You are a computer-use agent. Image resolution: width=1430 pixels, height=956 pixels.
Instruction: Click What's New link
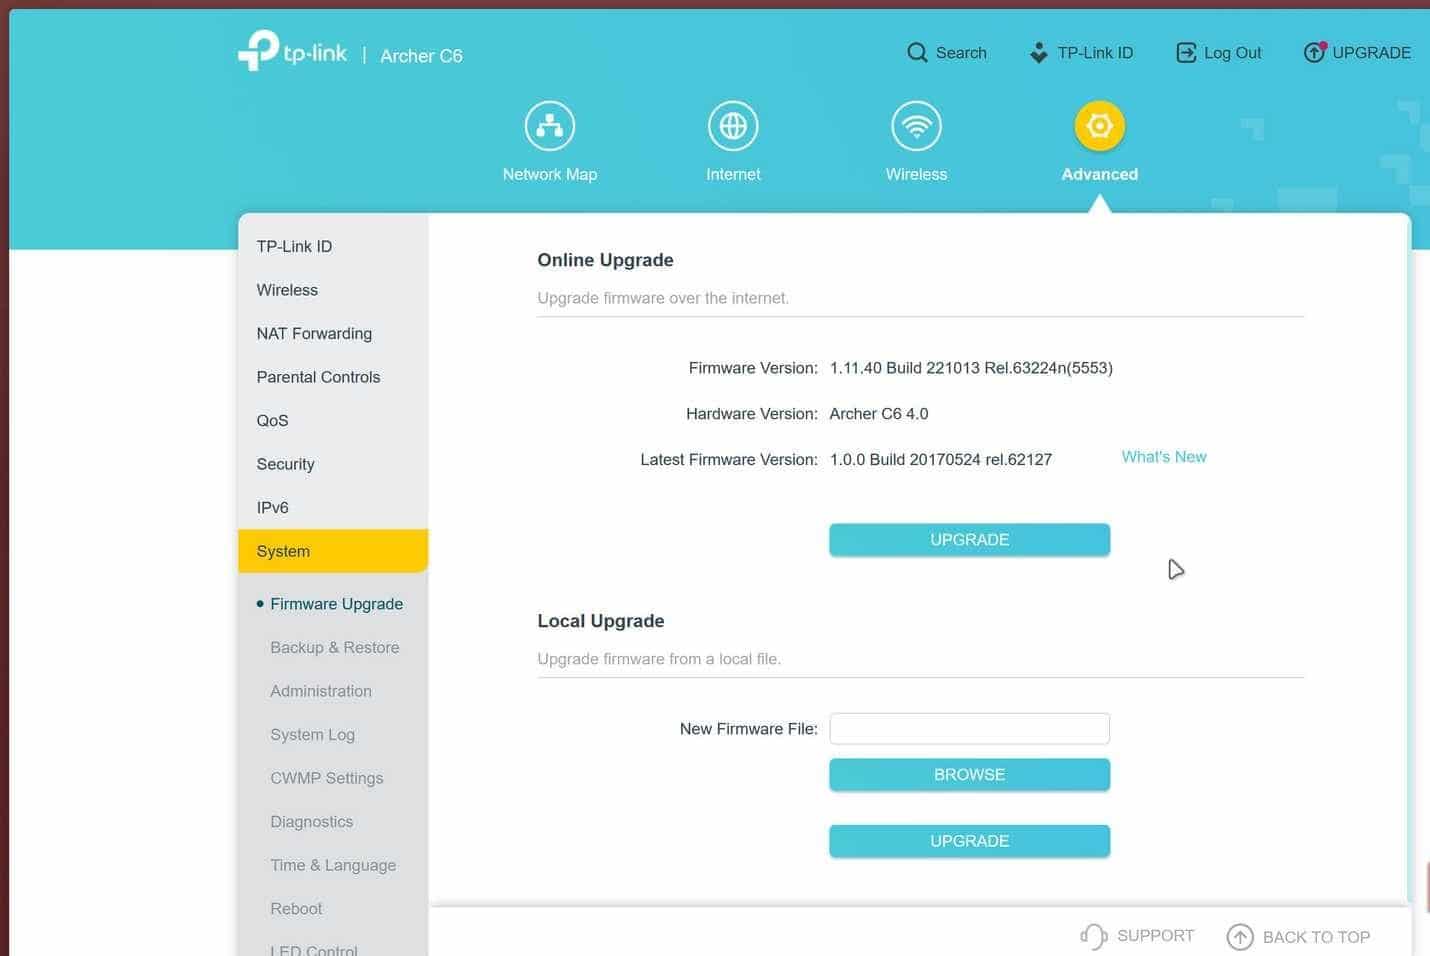click(x=1164, y=457)
